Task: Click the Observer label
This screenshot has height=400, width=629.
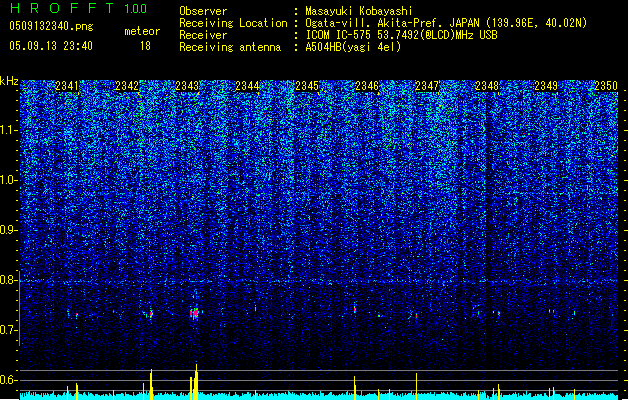Action: [x=203, y=11]
